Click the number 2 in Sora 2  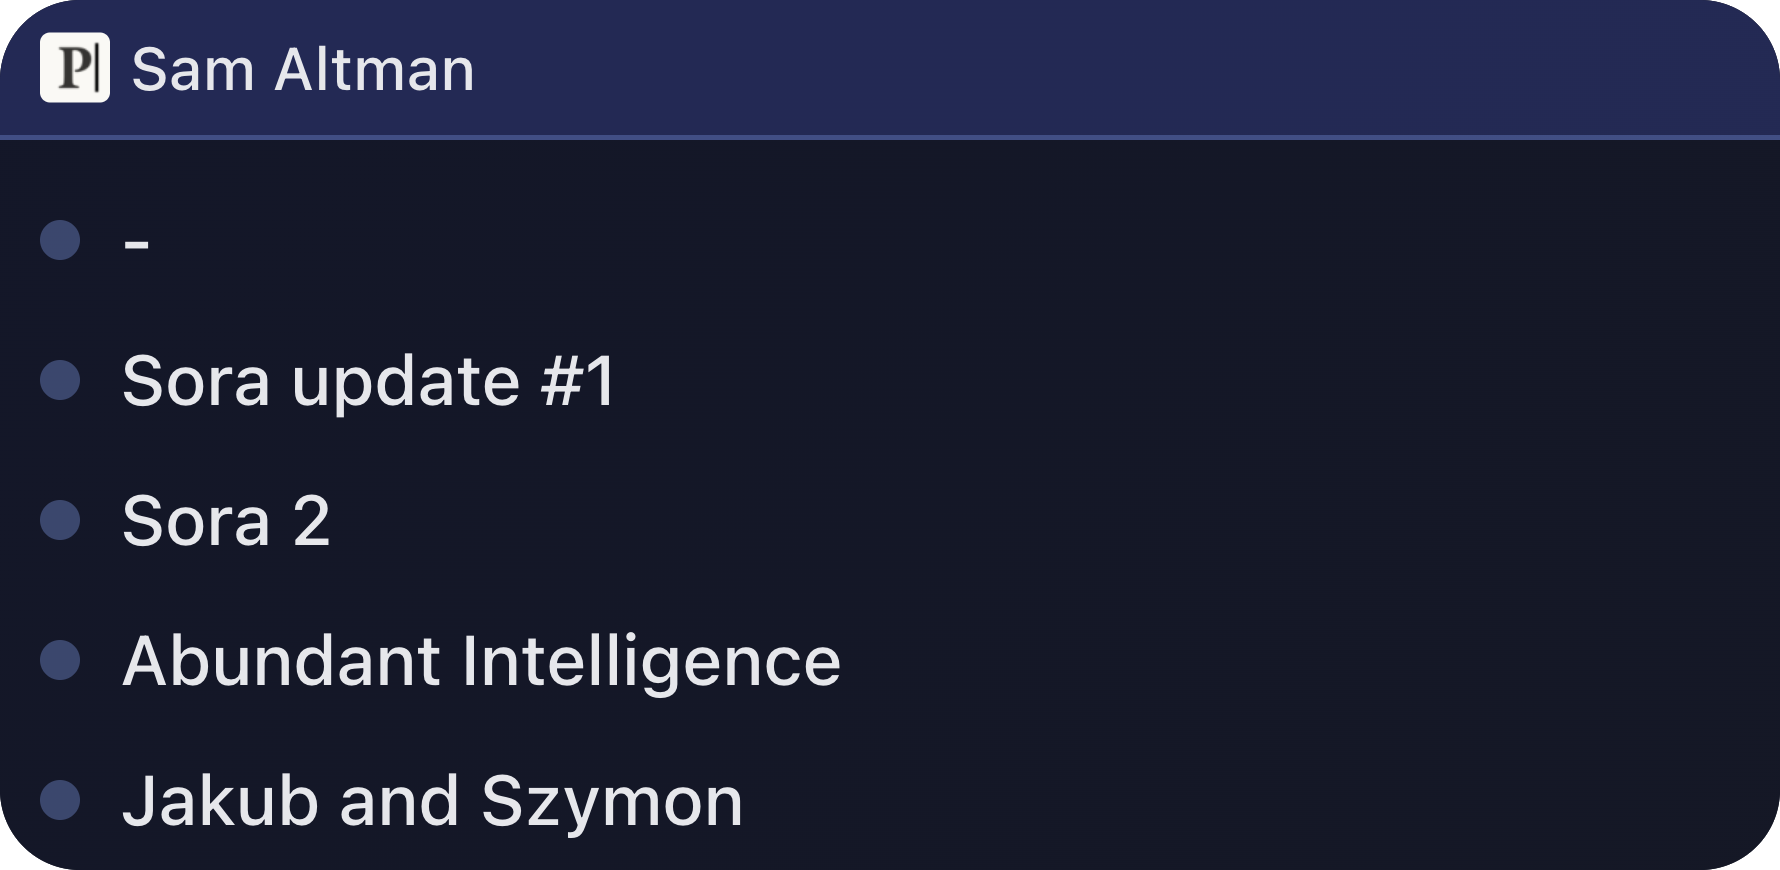point(311,521)
